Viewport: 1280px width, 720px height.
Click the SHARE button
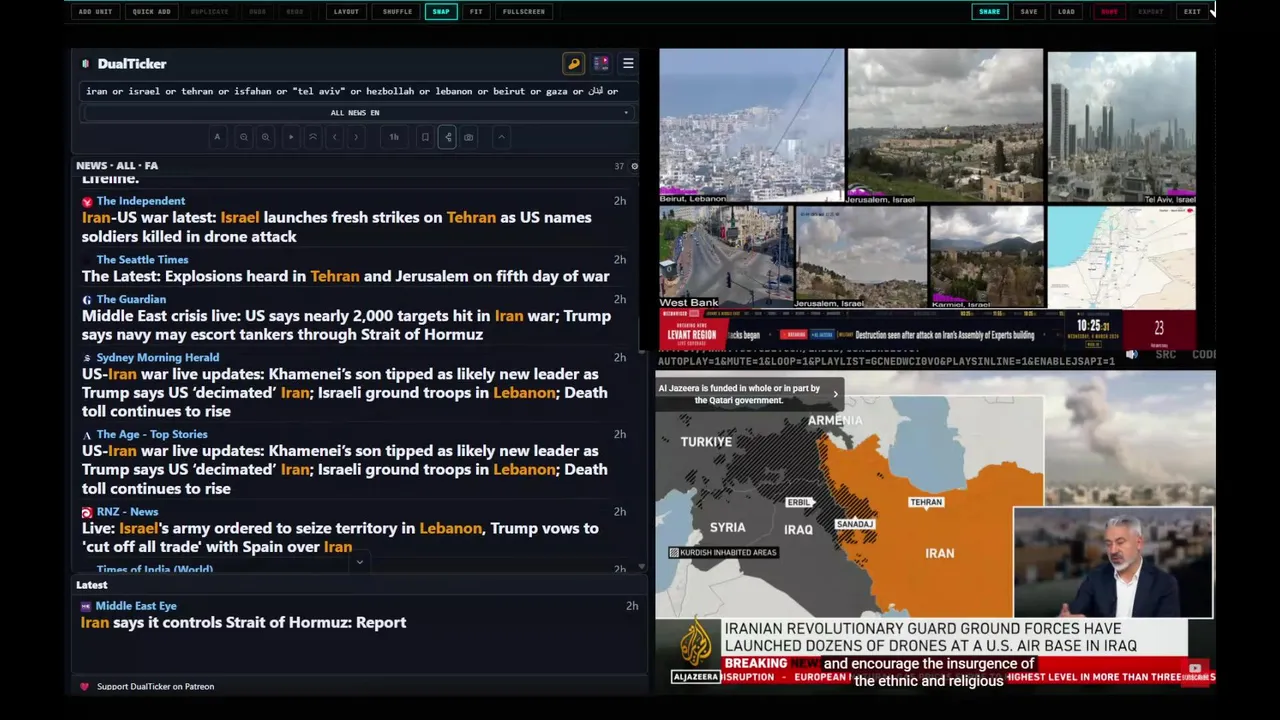(989, 11)
